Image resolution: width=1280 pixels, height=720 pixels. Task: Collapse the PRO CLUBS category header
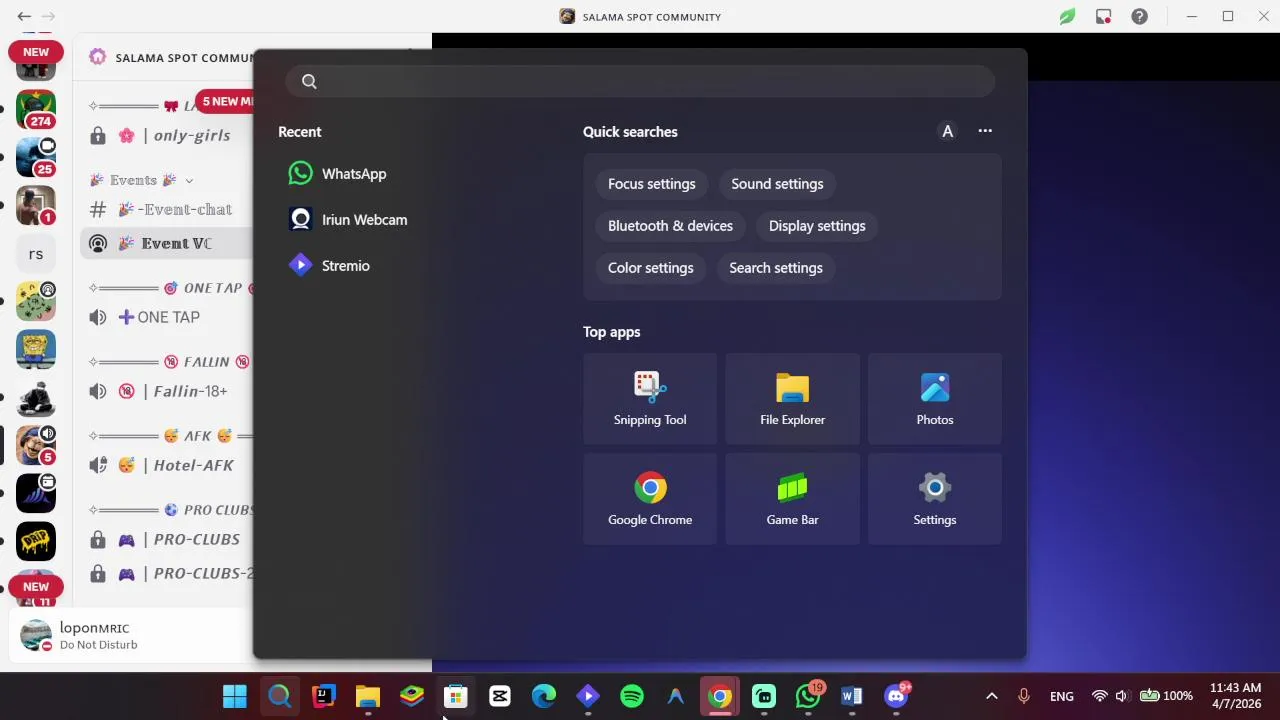tap(170, 510)
